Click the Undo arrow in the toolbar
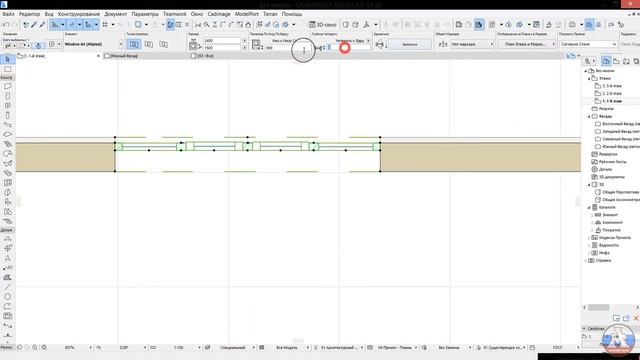This screenshot has height=360, width=640. (x=6, y=25)
